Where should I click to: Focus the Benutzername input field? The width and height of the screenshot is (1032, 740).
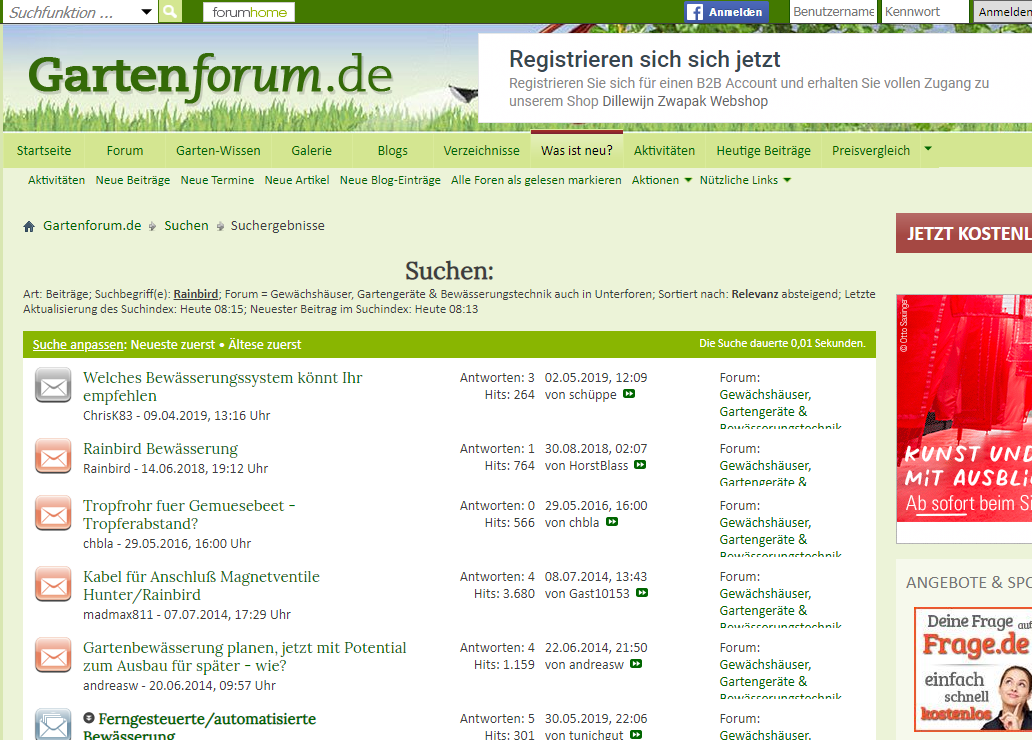(833, 12)
